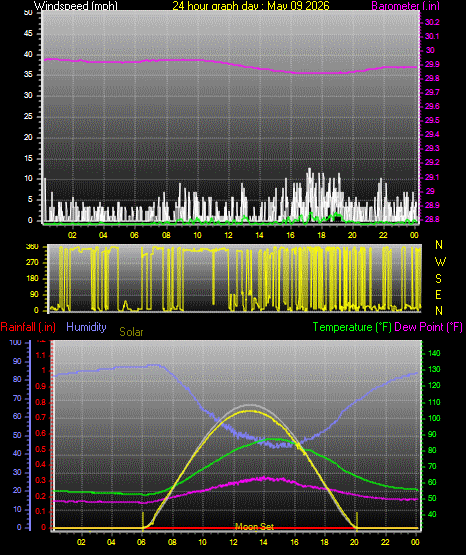Image resolution: width=466 pixels, height=555 pixels.
Task: Click the 140 temperature scale value
Action: 434,353
